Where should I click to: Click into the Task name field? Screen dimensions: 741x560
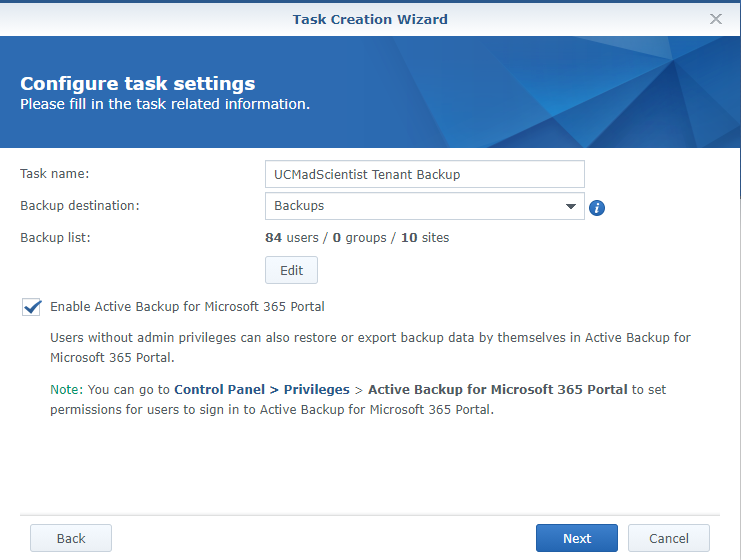[x=424, y=174]
